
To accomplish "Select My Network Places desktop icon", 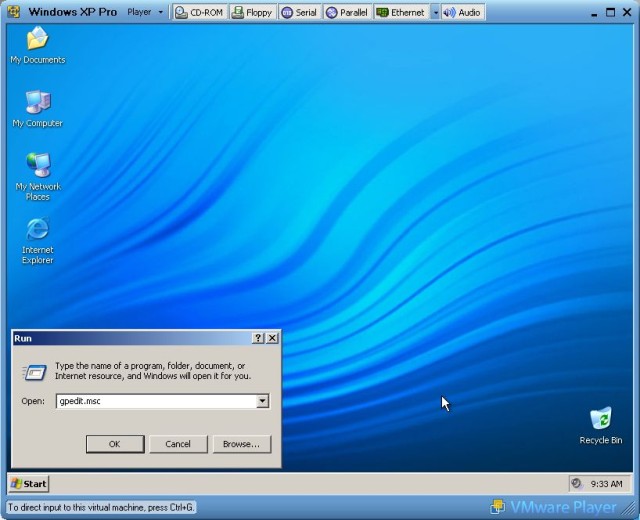I will [38, 177].
